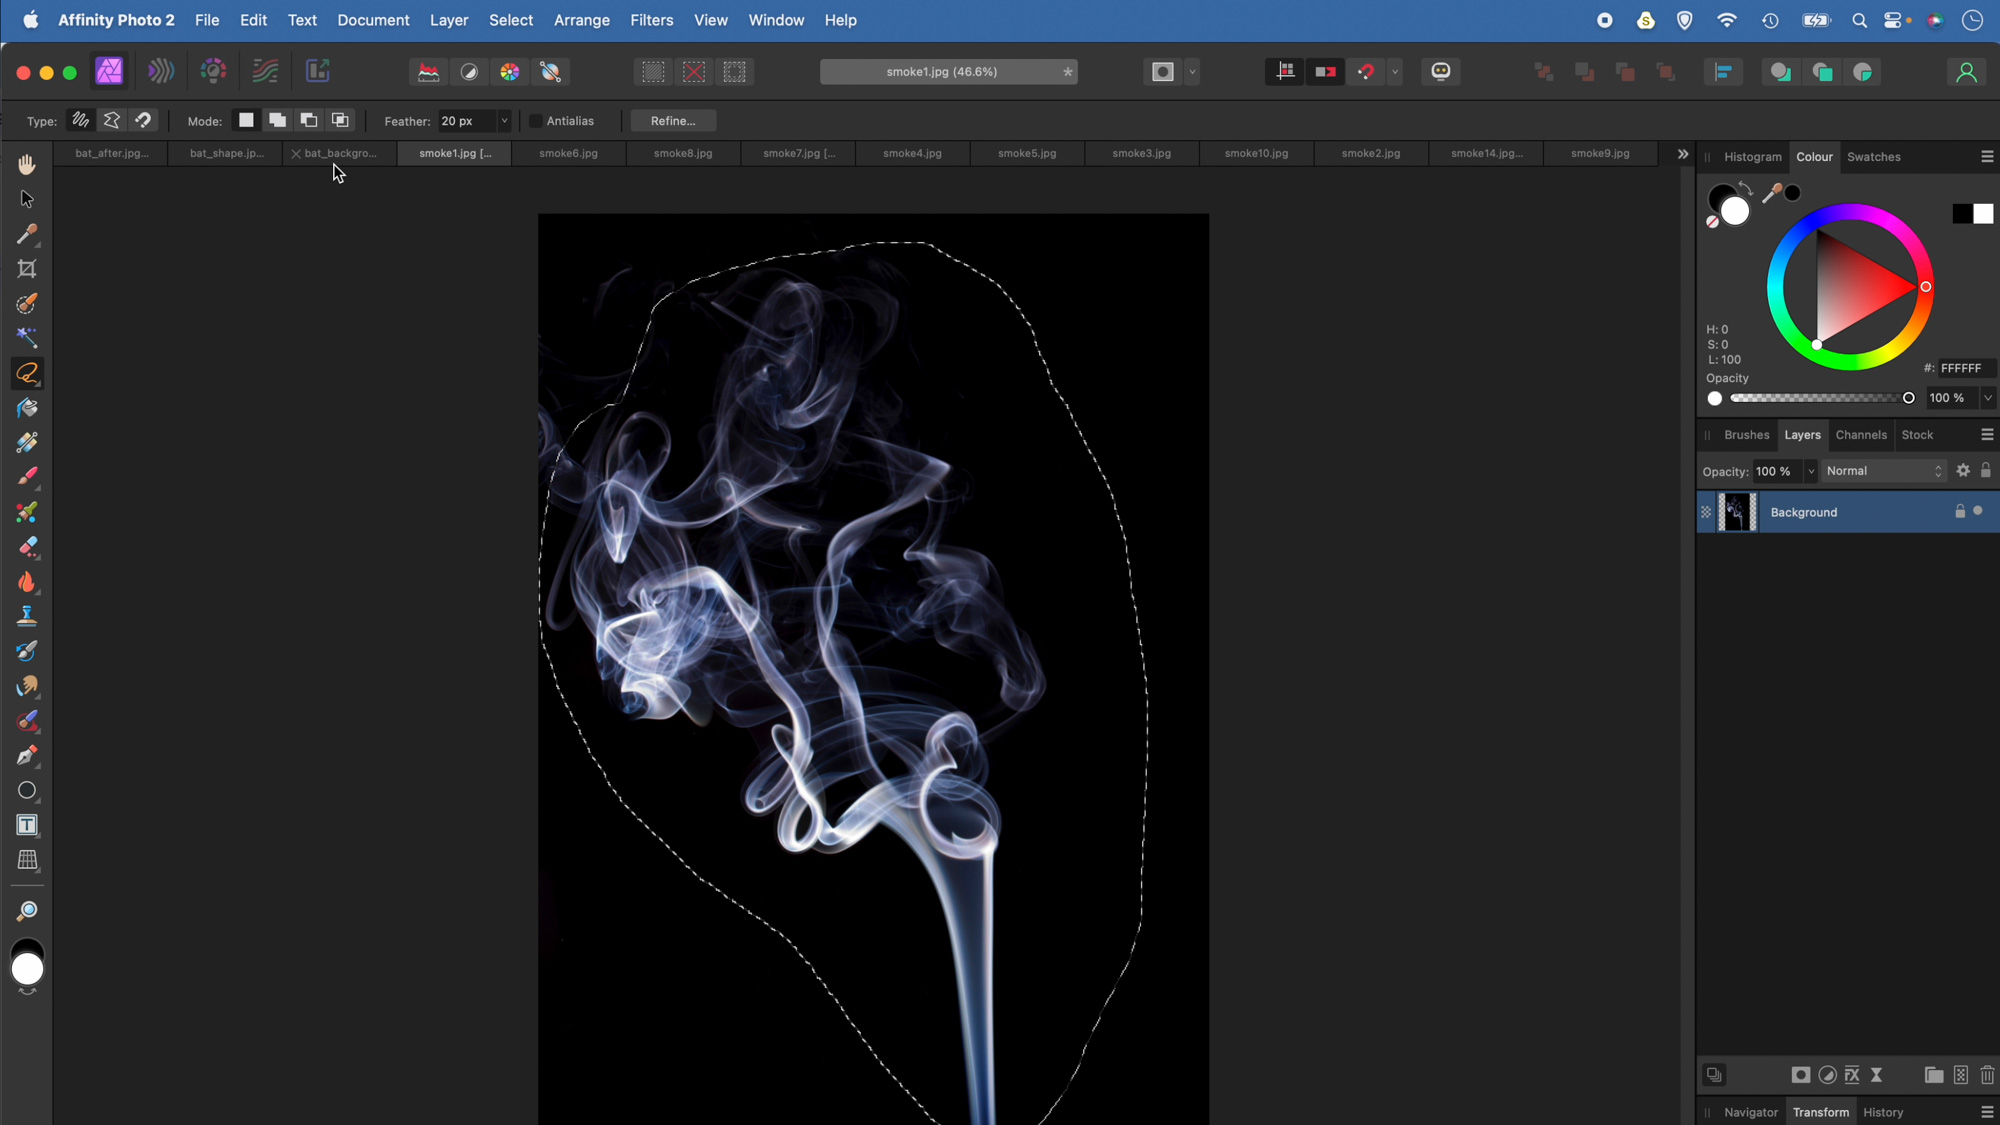The width and height of the screenshot is (2000, 1125).
Task: Select the Crop tool
Action: [x=27, y=269]
